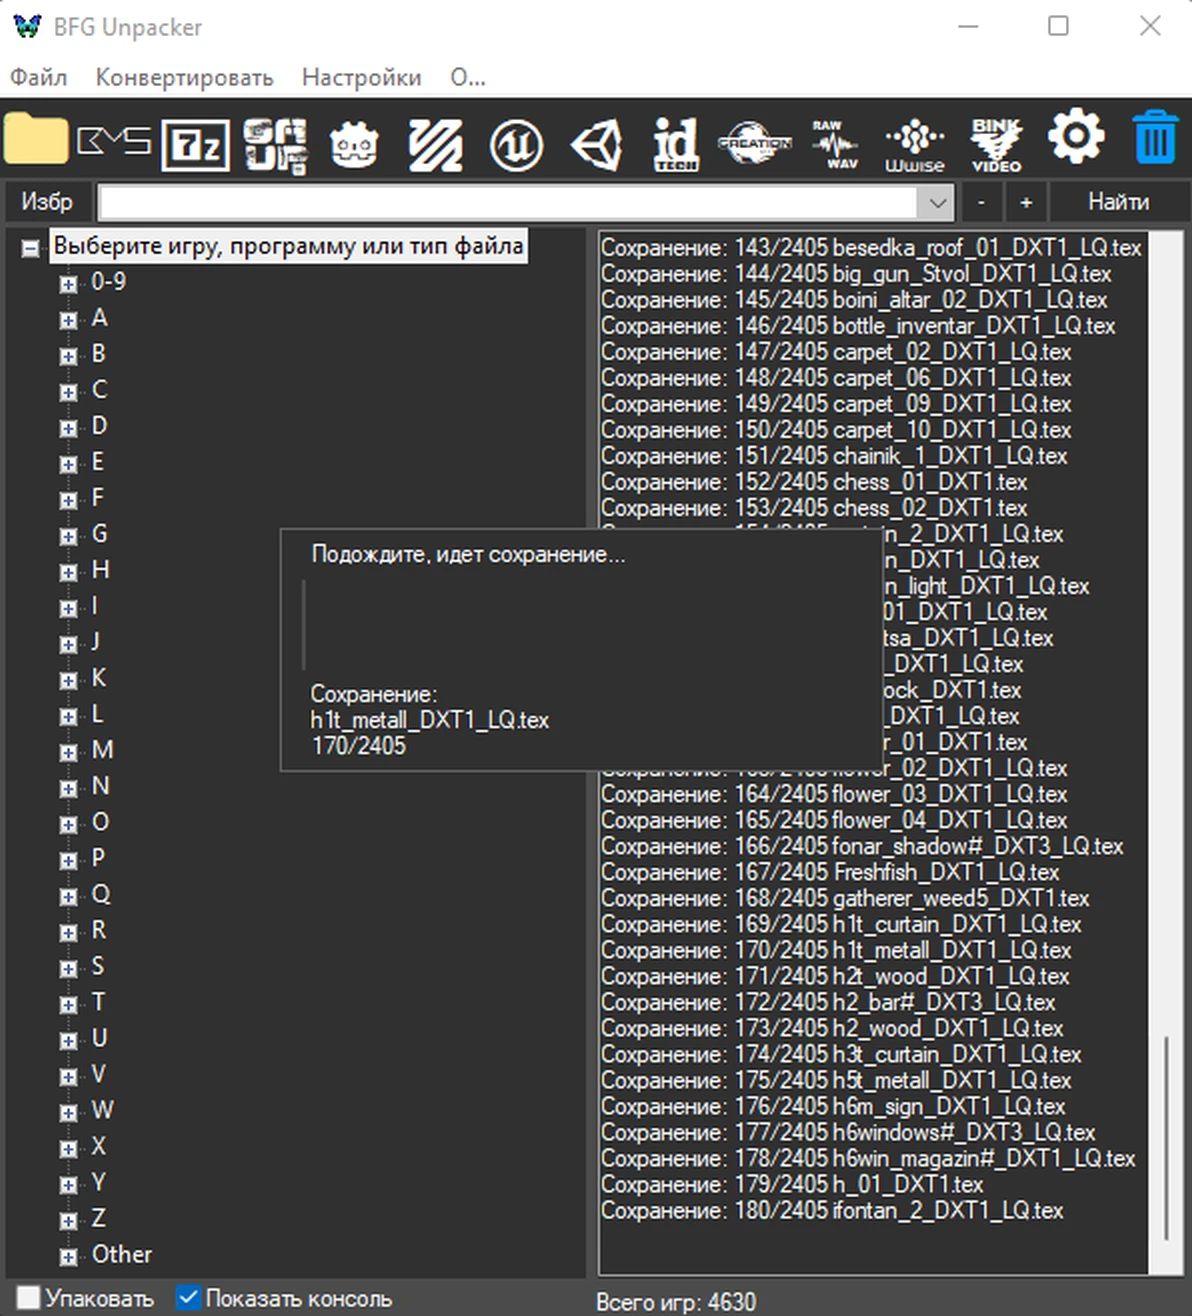Select tree item K
The height and width of the screenshot is (1316, 1192).
[99, 678]
